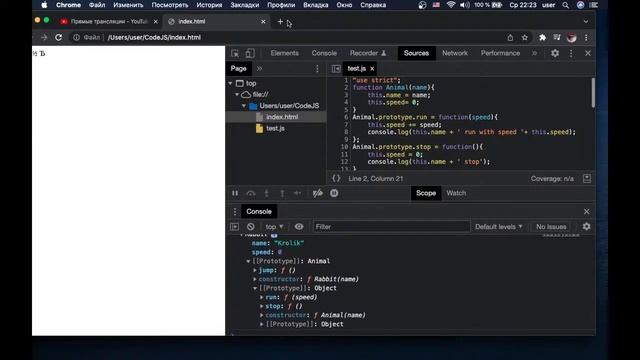Click the share page icon

510,37
